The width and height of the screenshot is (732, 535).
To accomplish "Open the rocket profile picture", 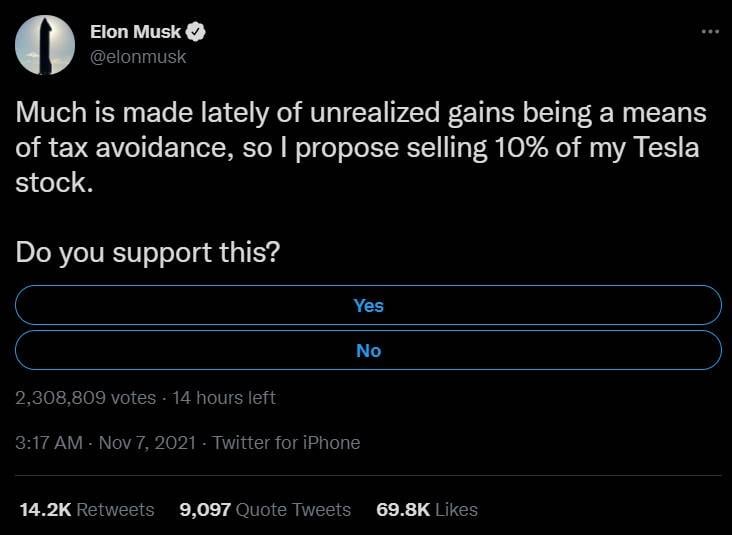I will click(45, 45).
